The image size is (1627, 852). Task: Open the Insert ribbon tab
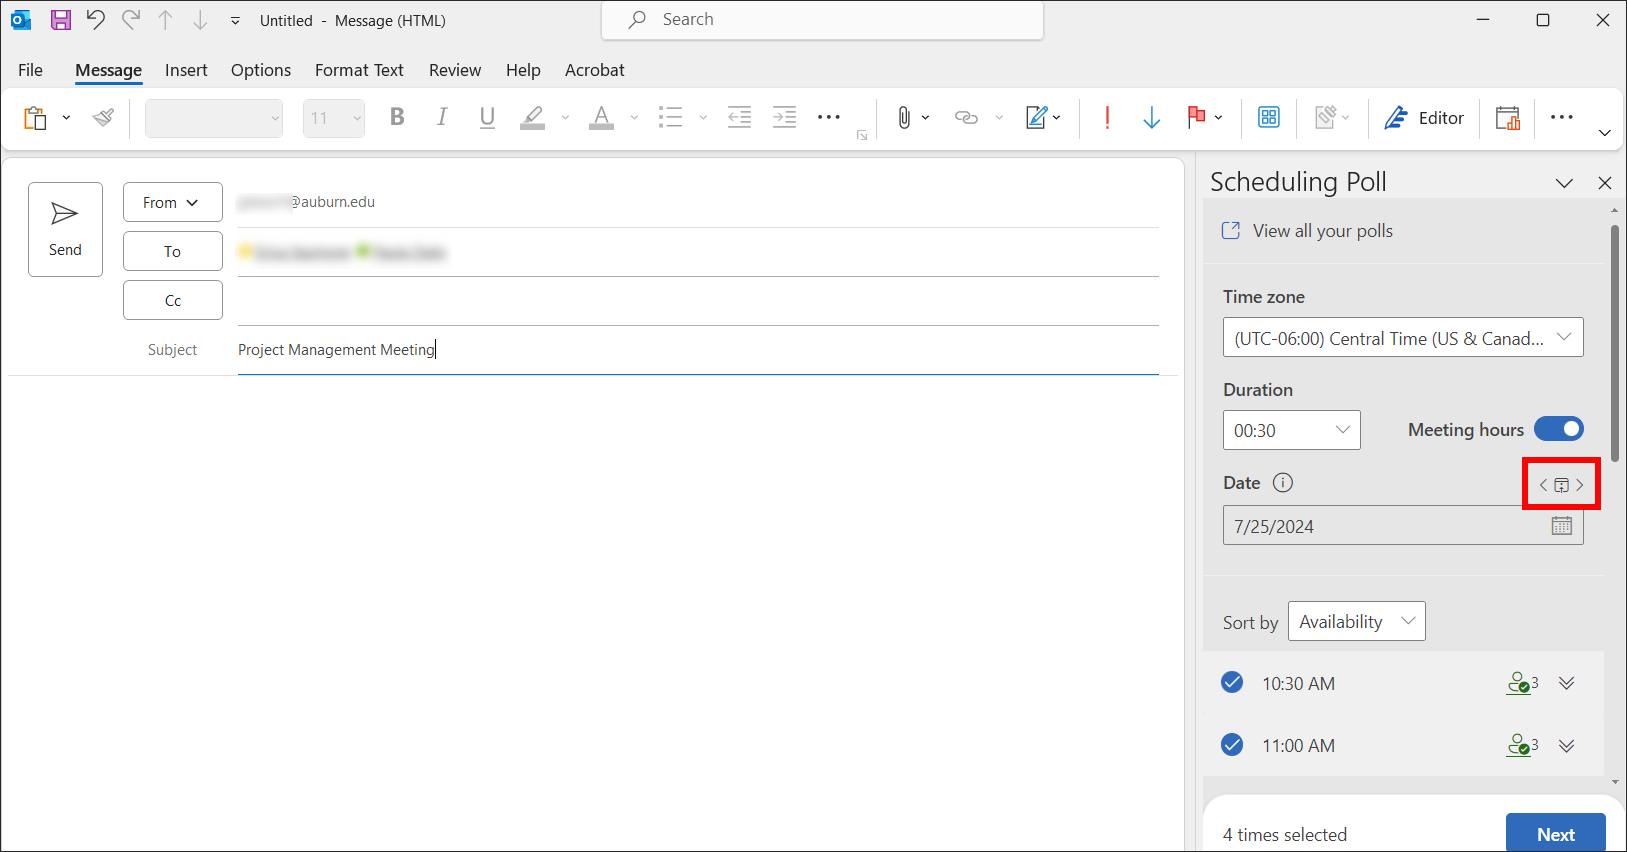[x=186, y=70]
